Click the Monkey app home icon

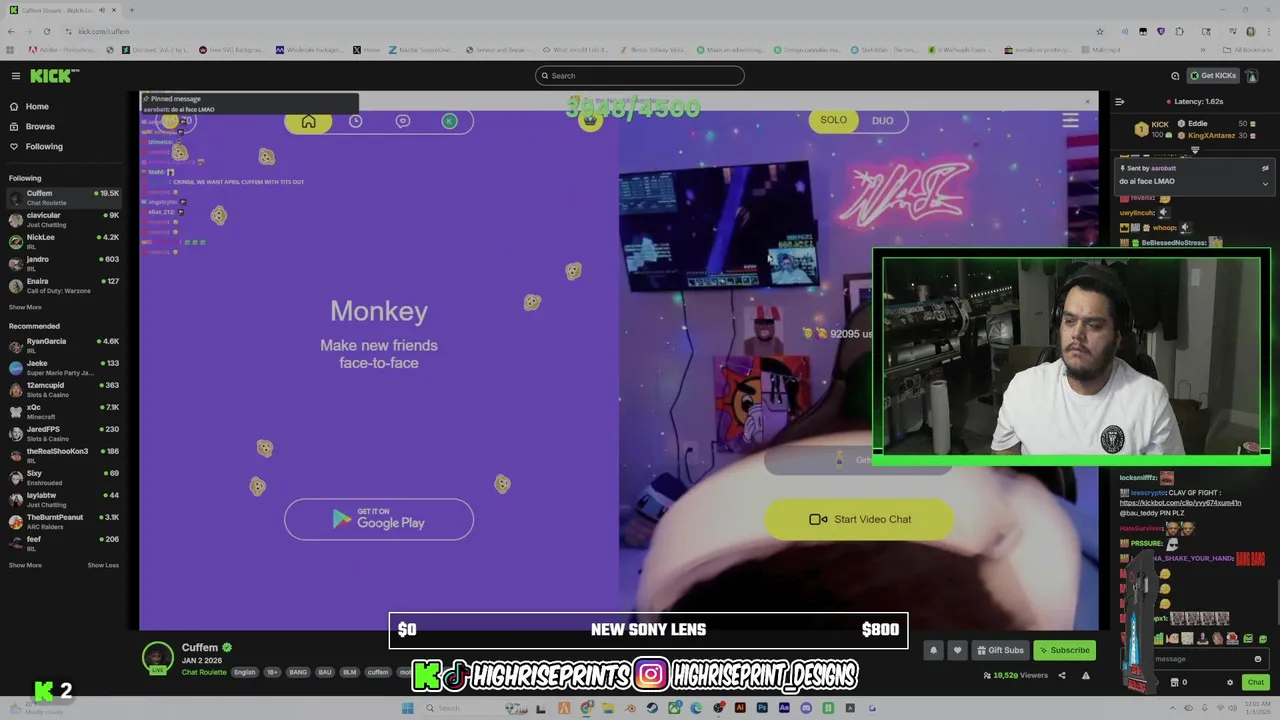pos(308,121)
